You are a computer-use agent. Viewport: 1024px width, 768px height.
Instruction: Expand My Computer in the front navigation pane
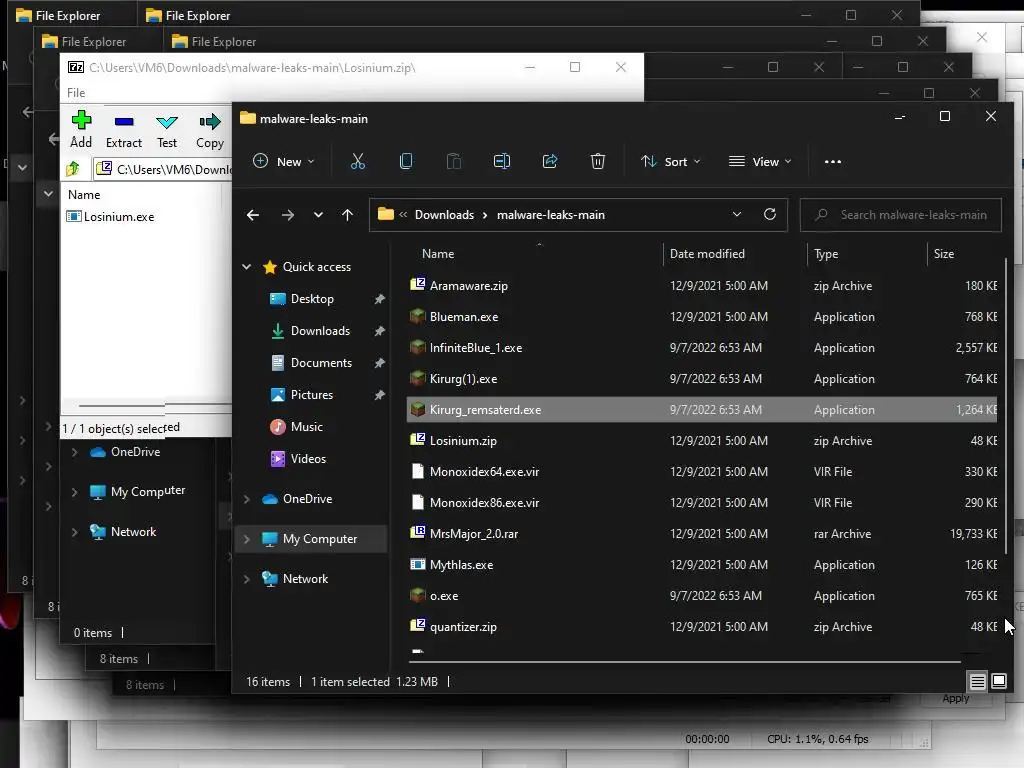click(247, 539)
